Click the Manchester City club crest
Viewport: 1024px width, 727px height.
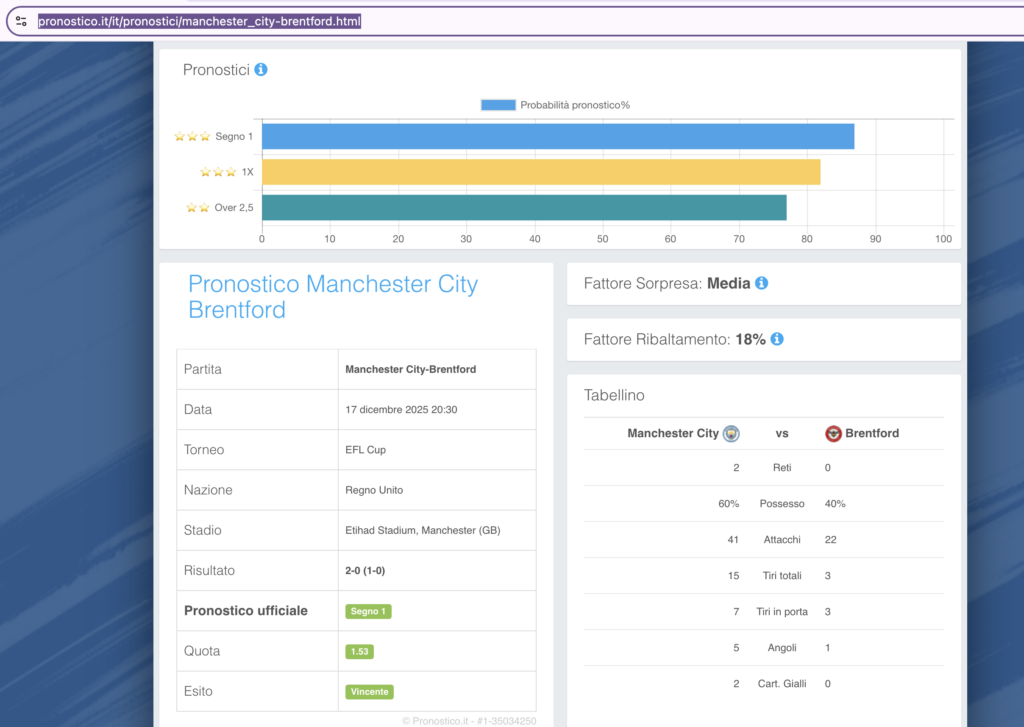731,434
